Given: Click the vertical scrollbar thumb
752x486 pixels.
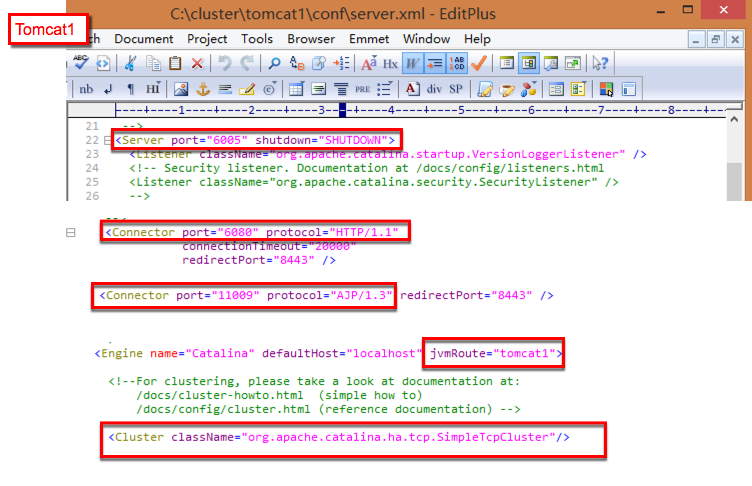Looking at the screenshot, I should [x=734, y=181].
